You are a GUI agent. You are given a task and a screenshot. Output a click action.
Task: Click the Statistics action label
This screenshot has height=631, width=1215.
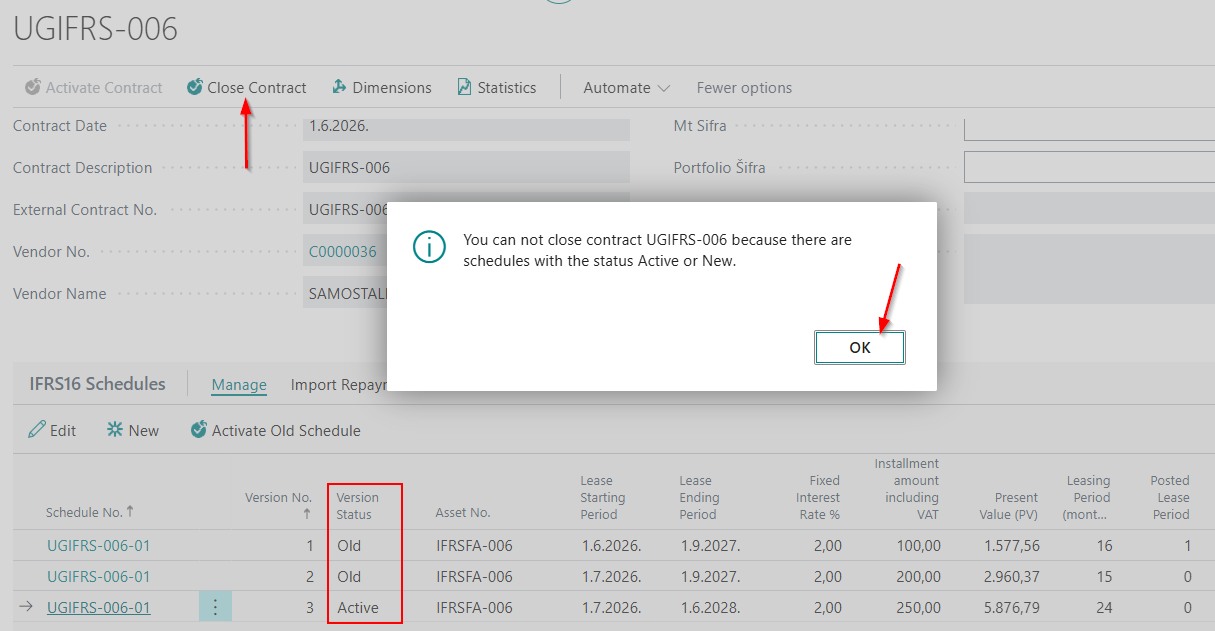pos(507,88)
